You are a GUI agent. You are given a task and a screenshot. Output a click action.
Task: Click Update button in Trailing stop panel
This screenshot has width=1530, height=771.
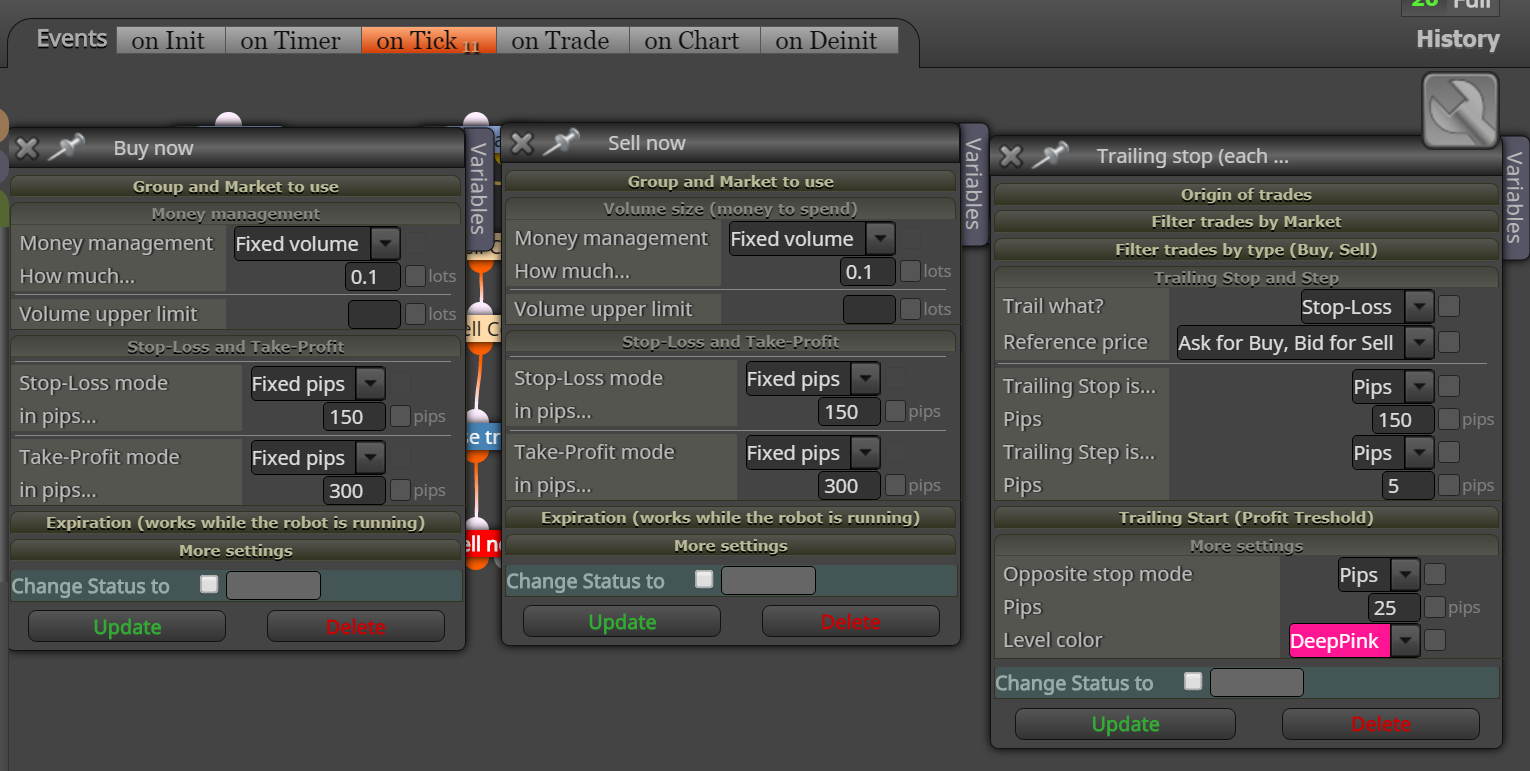pyautogui.click(x=1125, y=724)
